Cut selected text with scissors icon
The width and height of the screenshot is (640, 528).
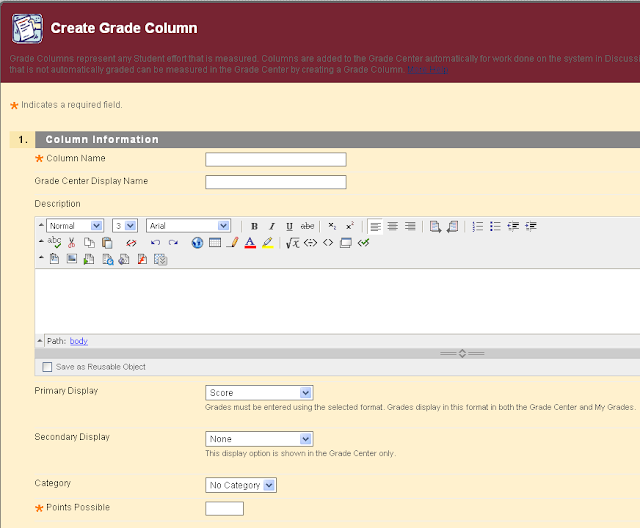point(71,243)
